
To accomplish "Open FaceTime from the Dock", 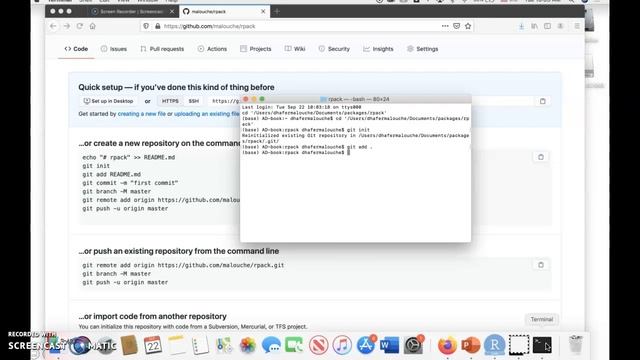I will click(x=294, y=345).
